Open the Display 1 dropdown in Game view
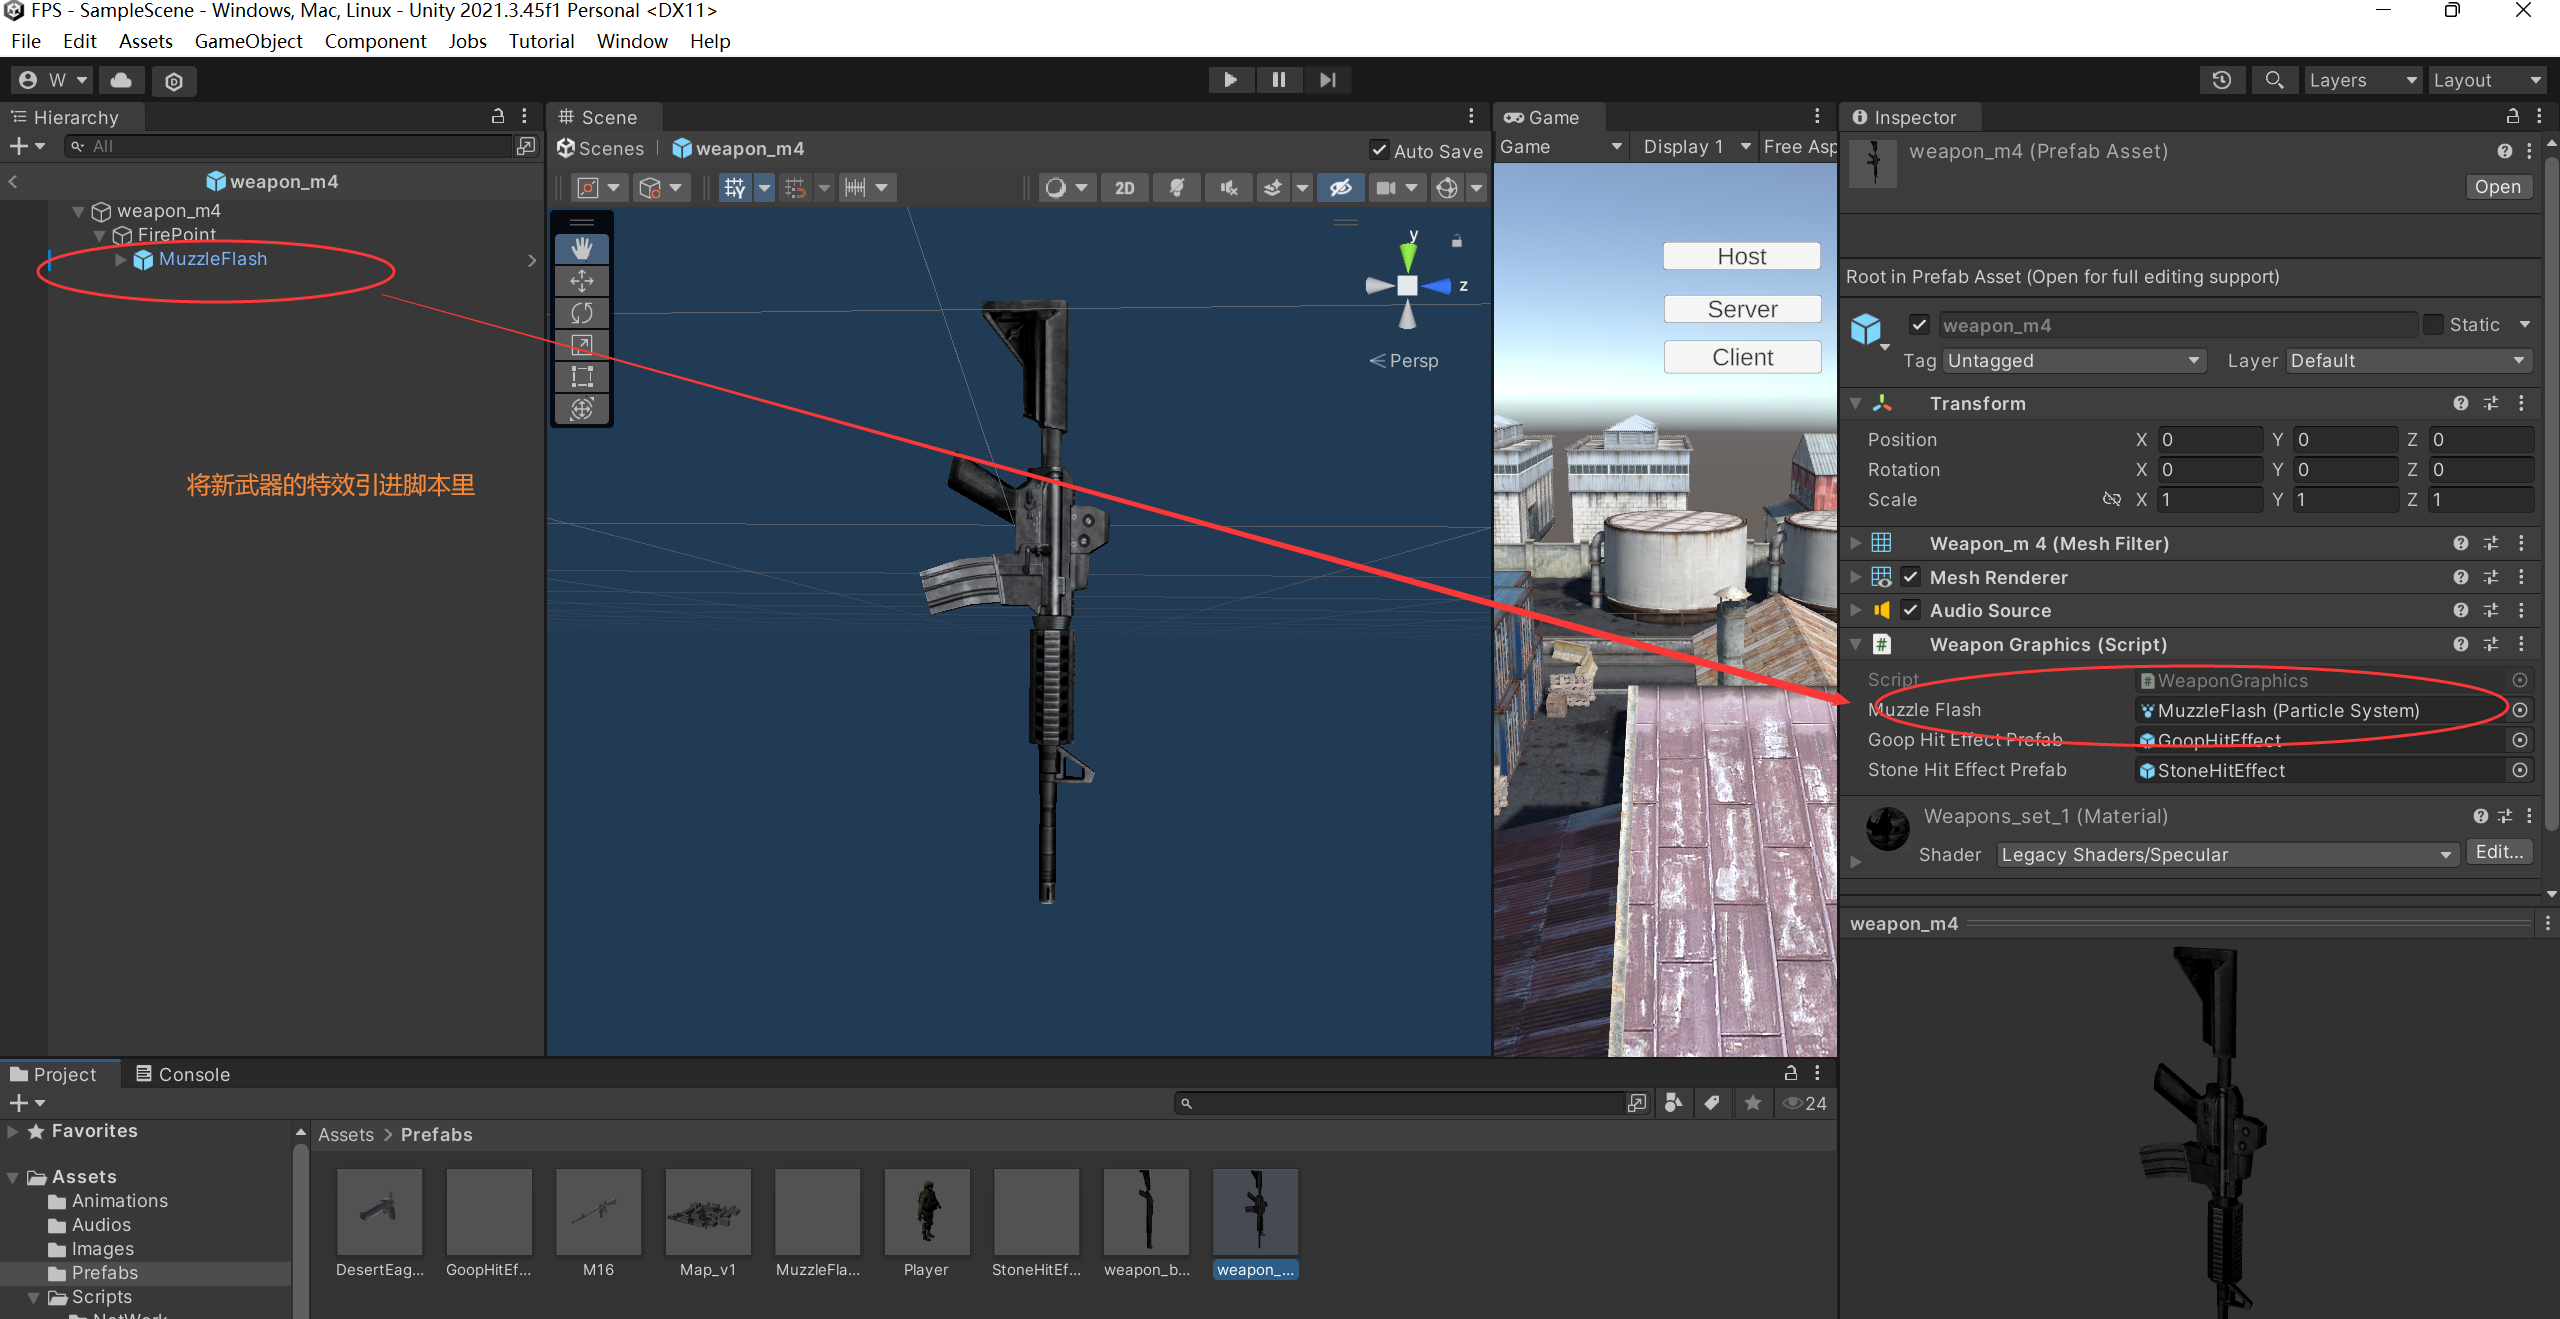Image resolution: width=2560 pixels, height=1319 pixels. pos(1696,147)
